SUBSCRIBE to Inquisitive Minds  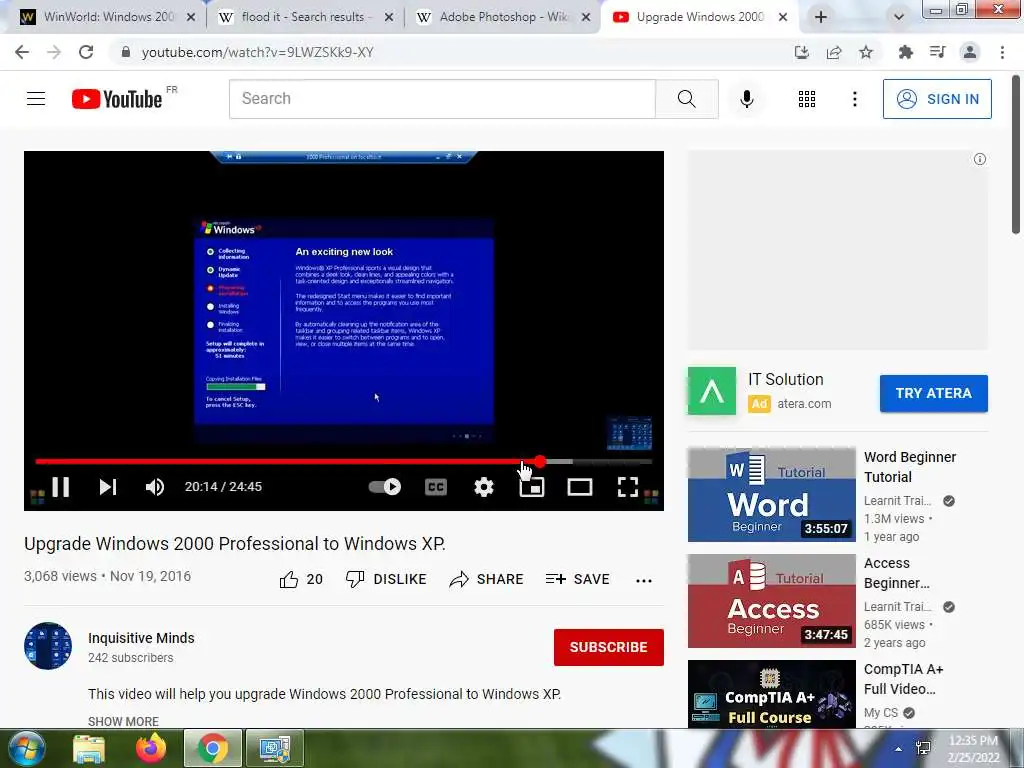[609, 647]
